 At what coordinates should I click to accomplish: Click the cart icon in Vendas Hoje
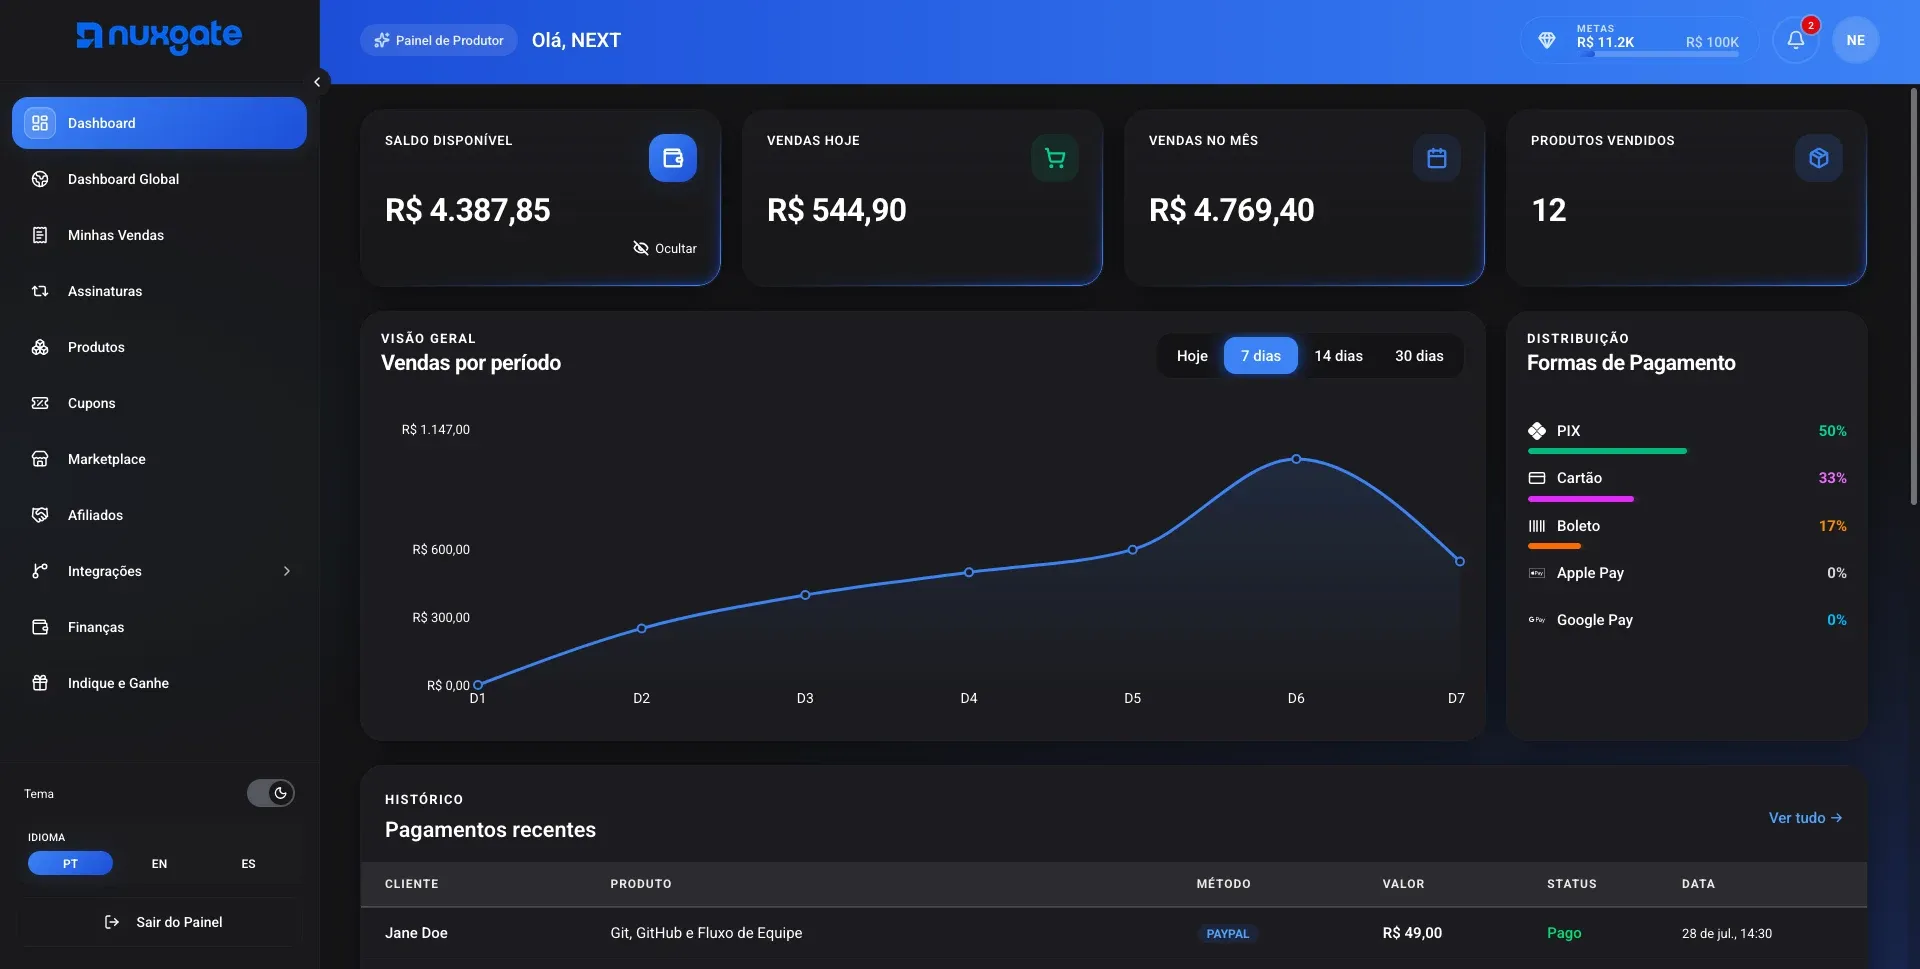click(x=1055, y=158)
